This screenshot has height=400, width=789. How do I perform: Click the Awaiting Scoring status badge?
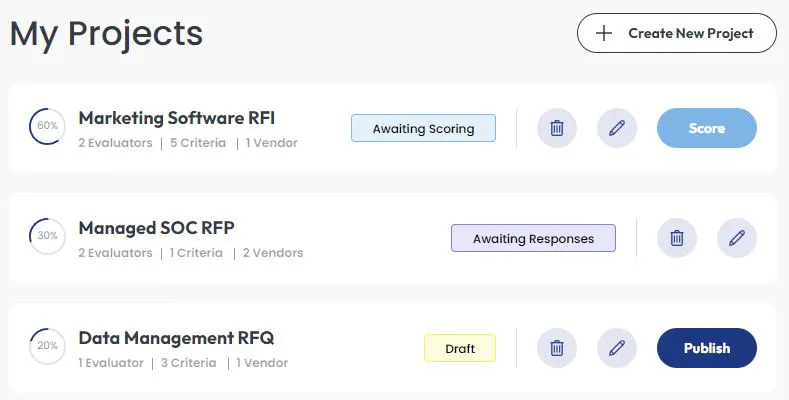(x=423, y=128)
